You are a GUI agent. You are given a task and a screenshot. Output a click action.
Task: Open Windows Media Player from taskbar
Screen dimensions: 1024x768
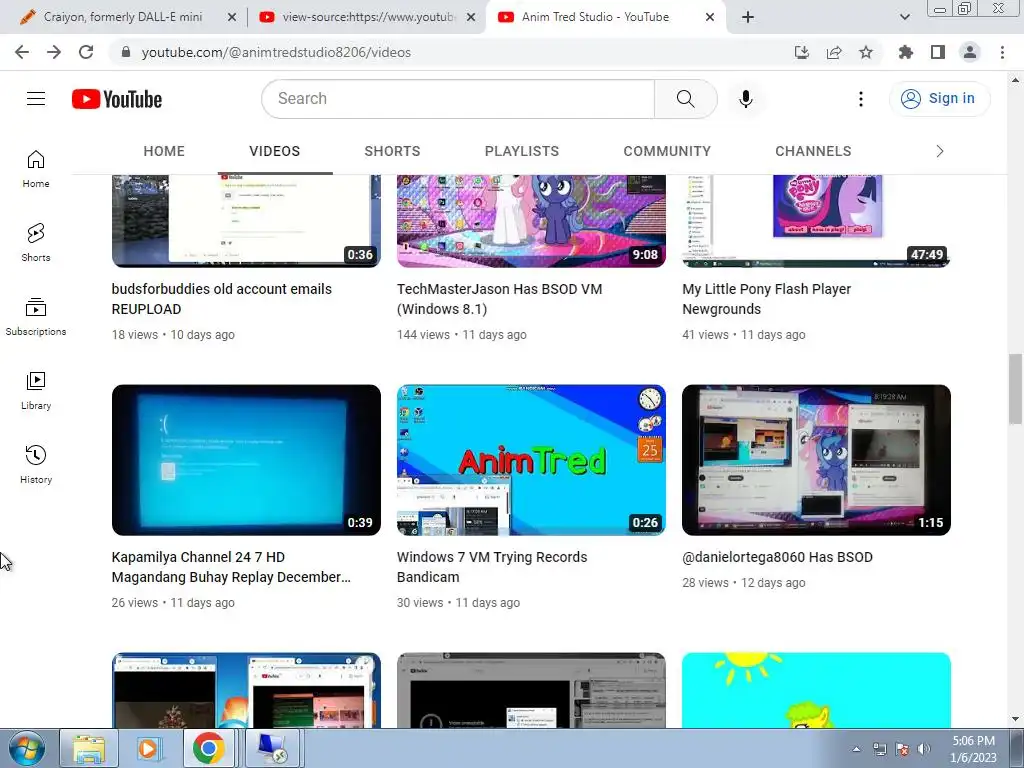pos(149,748)
